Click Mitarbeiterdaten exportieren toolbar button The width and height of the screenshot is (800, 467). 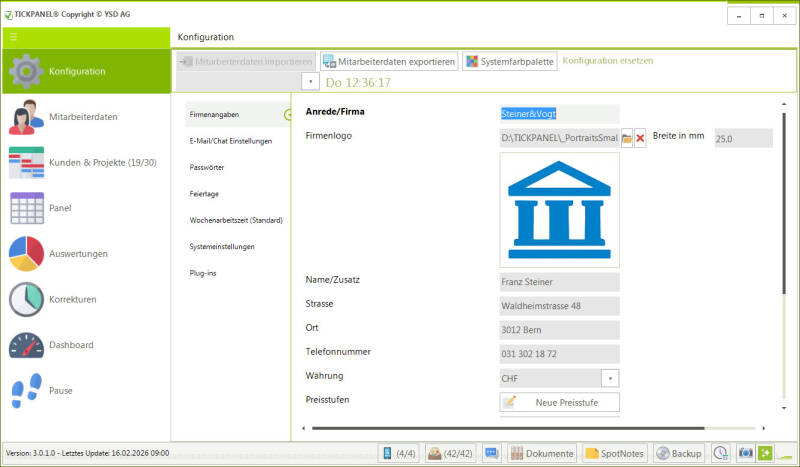(389, 61)
